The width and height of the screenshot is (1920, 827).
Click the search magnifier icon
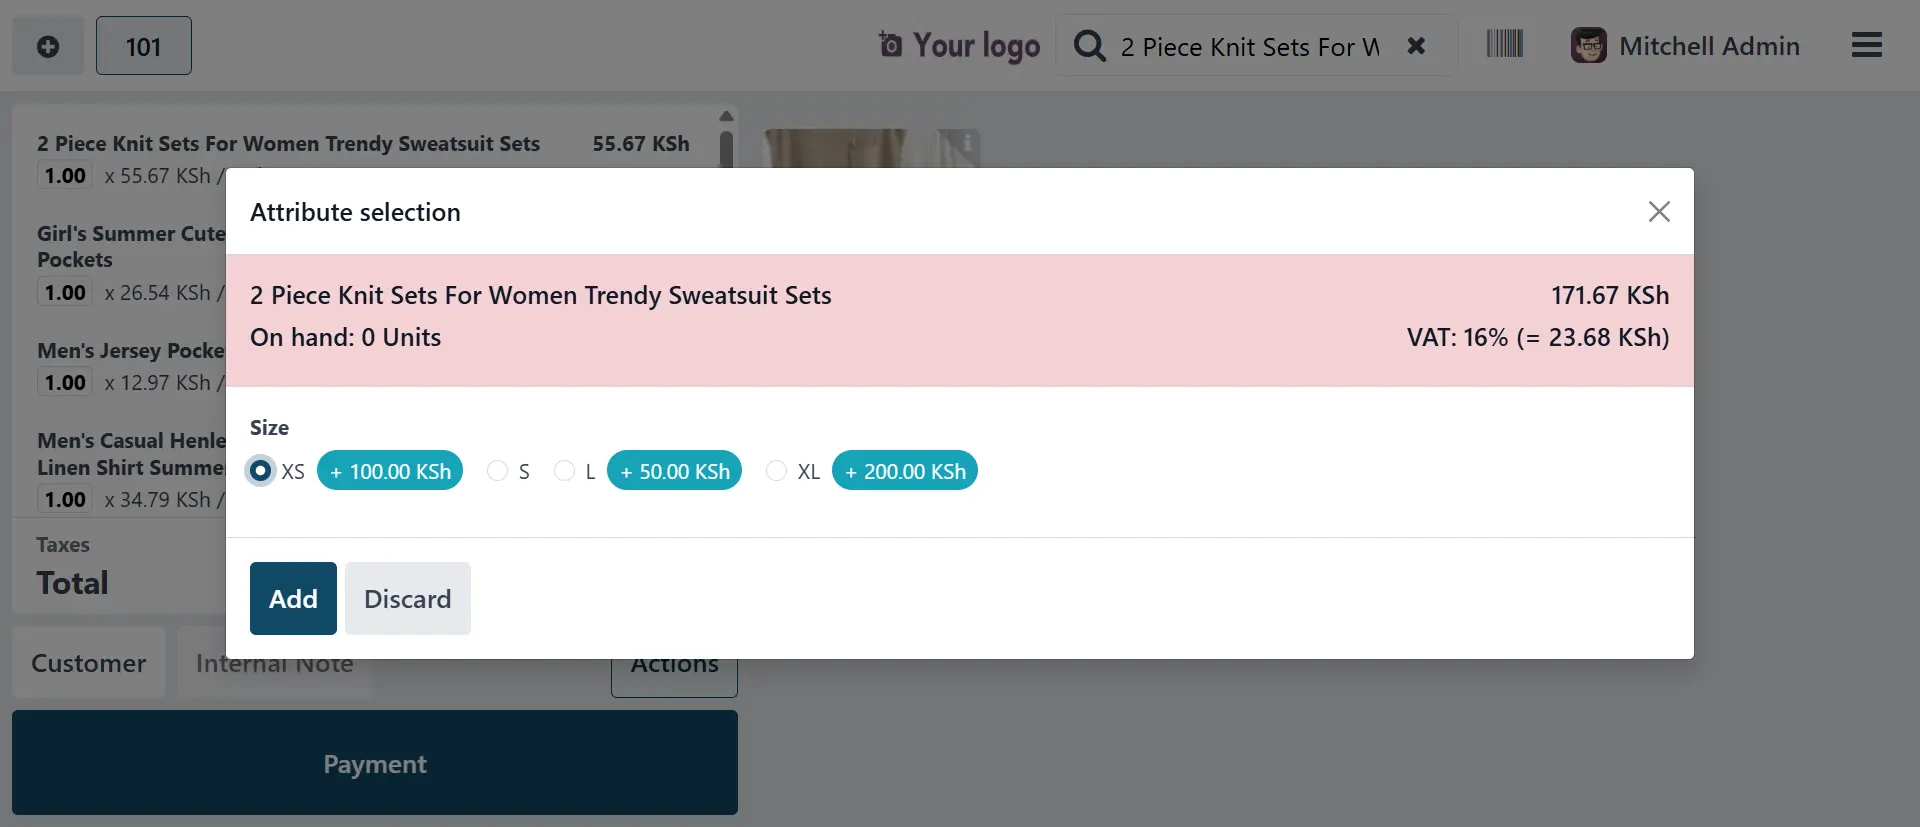[1089, 46]
